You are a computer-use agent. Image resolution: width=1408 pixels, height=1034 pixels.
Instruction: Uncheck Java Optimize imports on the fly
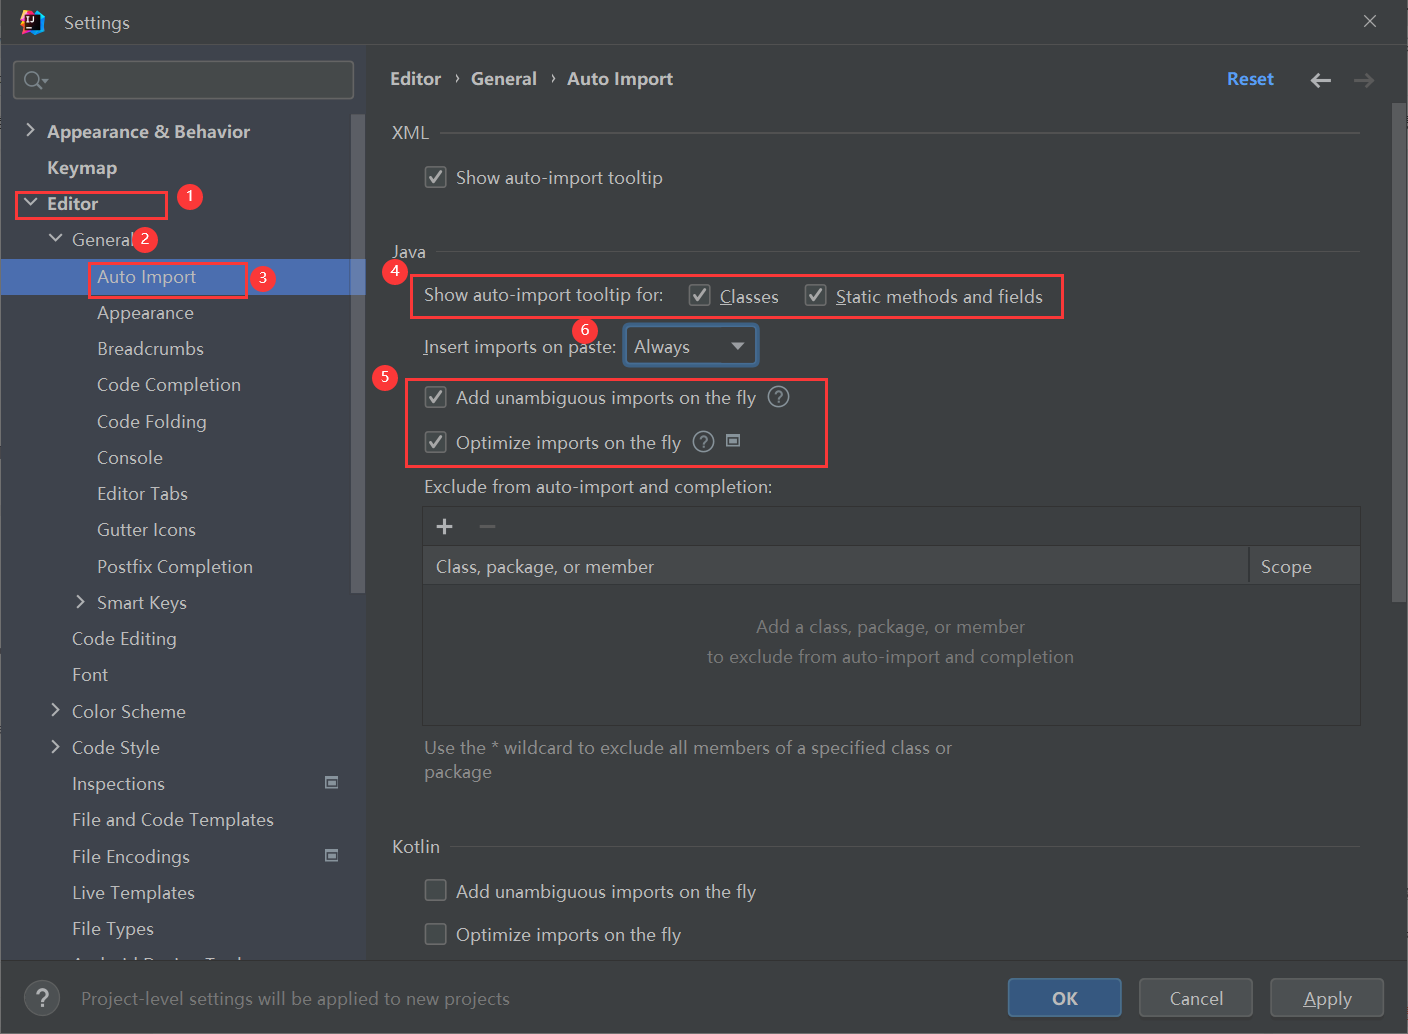(x=436, y=442)
